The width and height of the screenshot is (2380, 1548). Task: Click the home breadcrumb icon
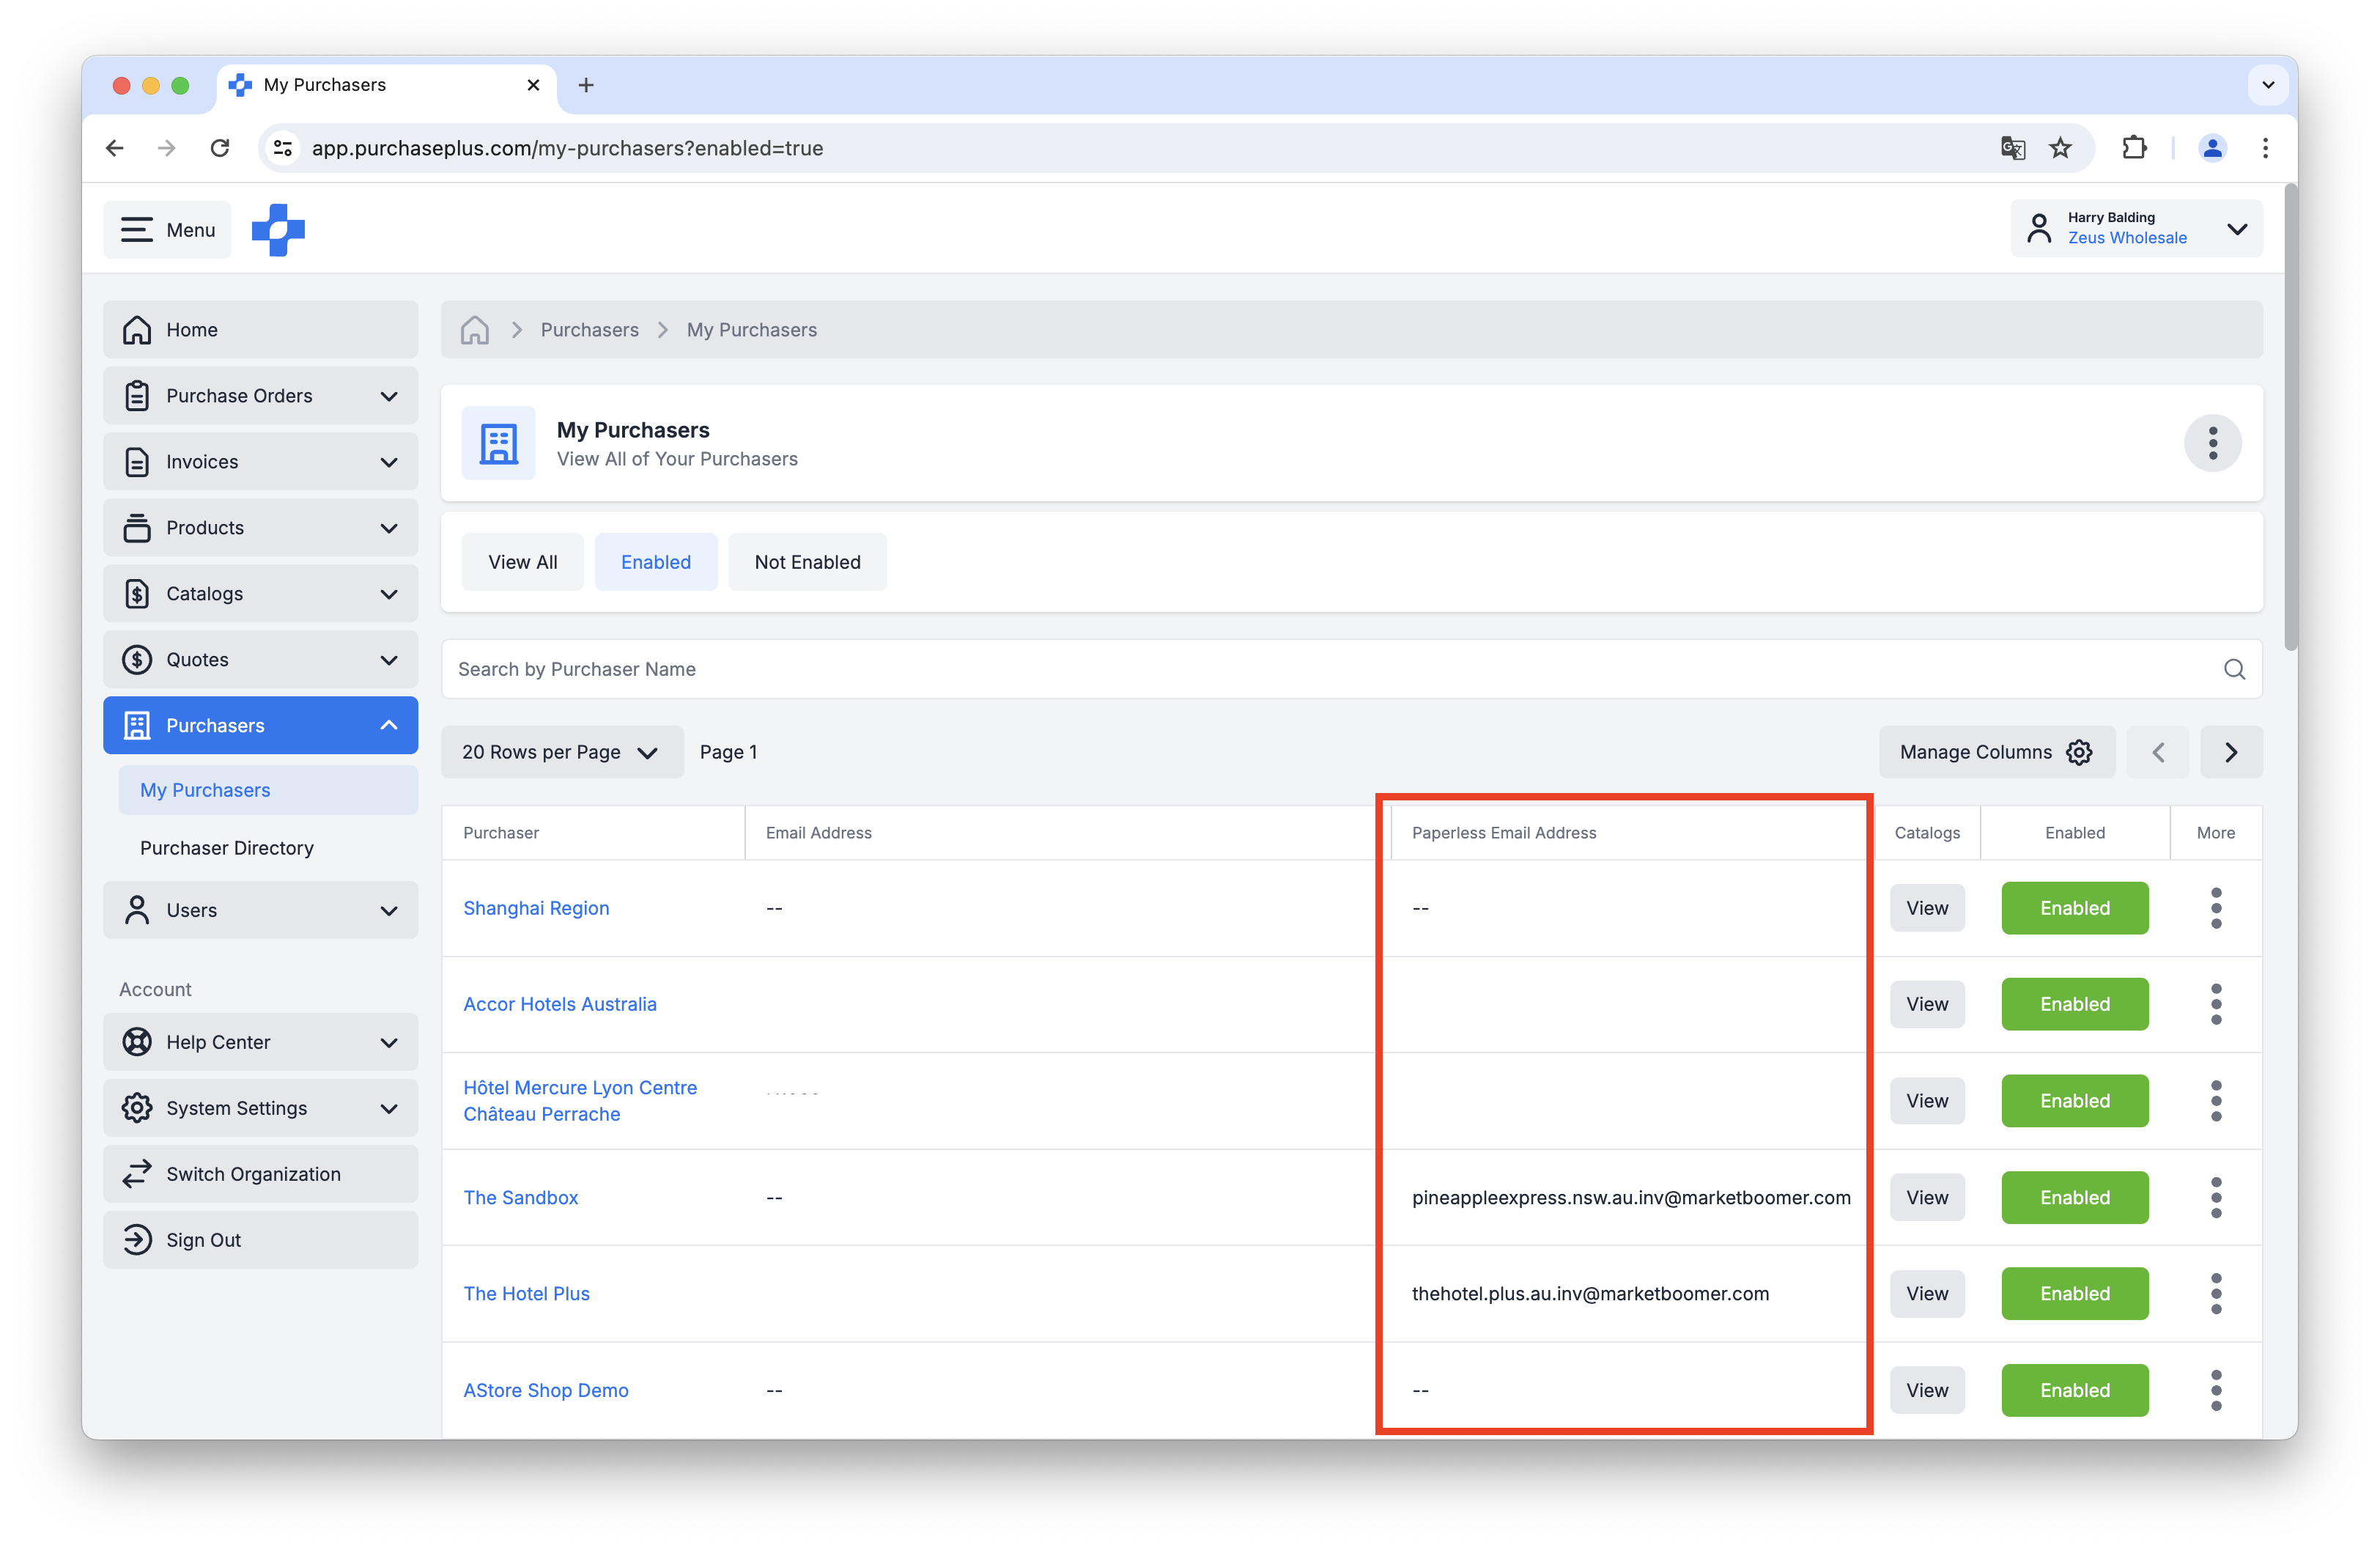click(x=474, y=330)
